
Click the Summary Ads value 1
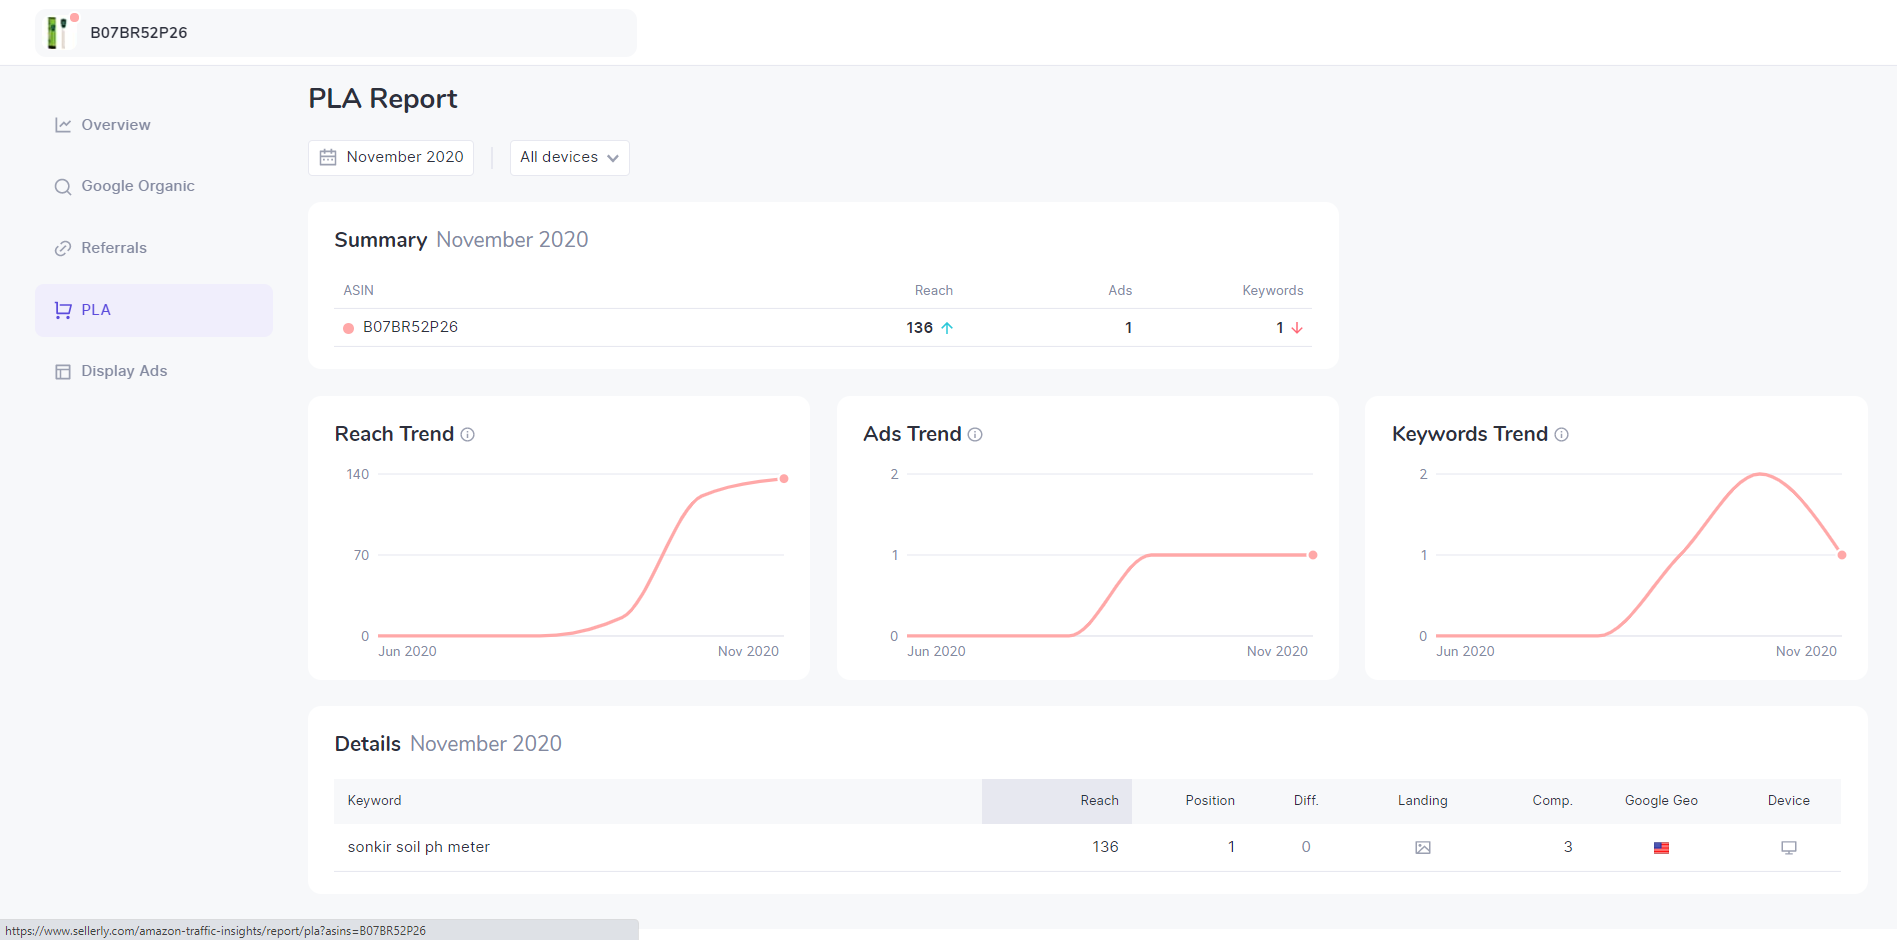pyautogui.click(x=1129, y=328)
